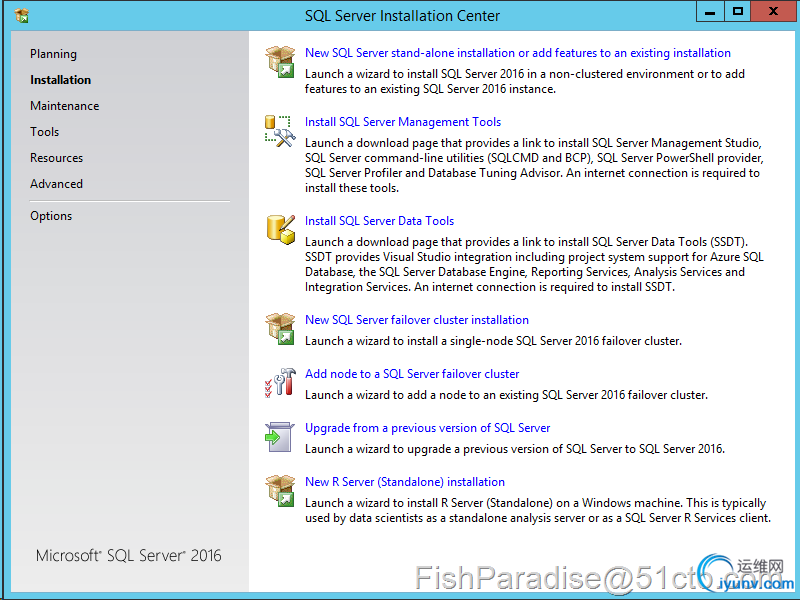The width and height of the screenshot is (800, 600).
Task: Minimize the Installation Center window
Action: pyautogui.click(x=710, y=11)
